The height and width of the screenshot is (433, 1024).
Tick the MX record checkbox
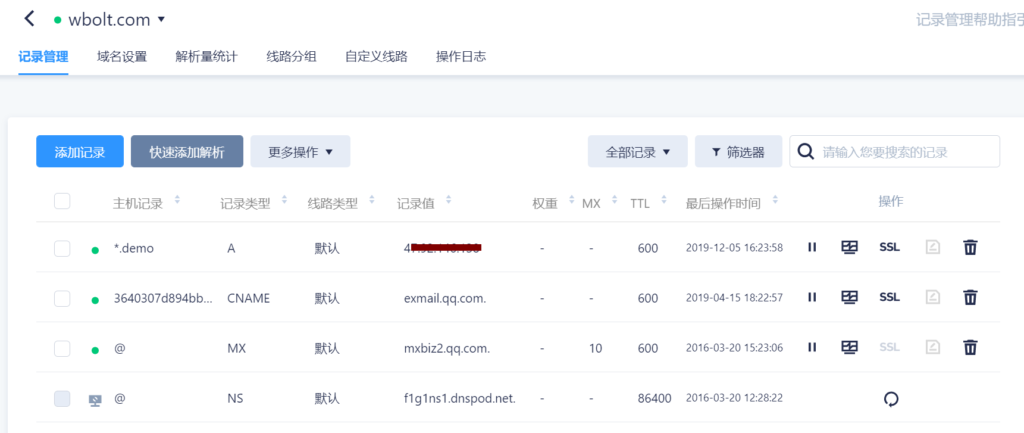pyautogui.click(x=62, y=348)
